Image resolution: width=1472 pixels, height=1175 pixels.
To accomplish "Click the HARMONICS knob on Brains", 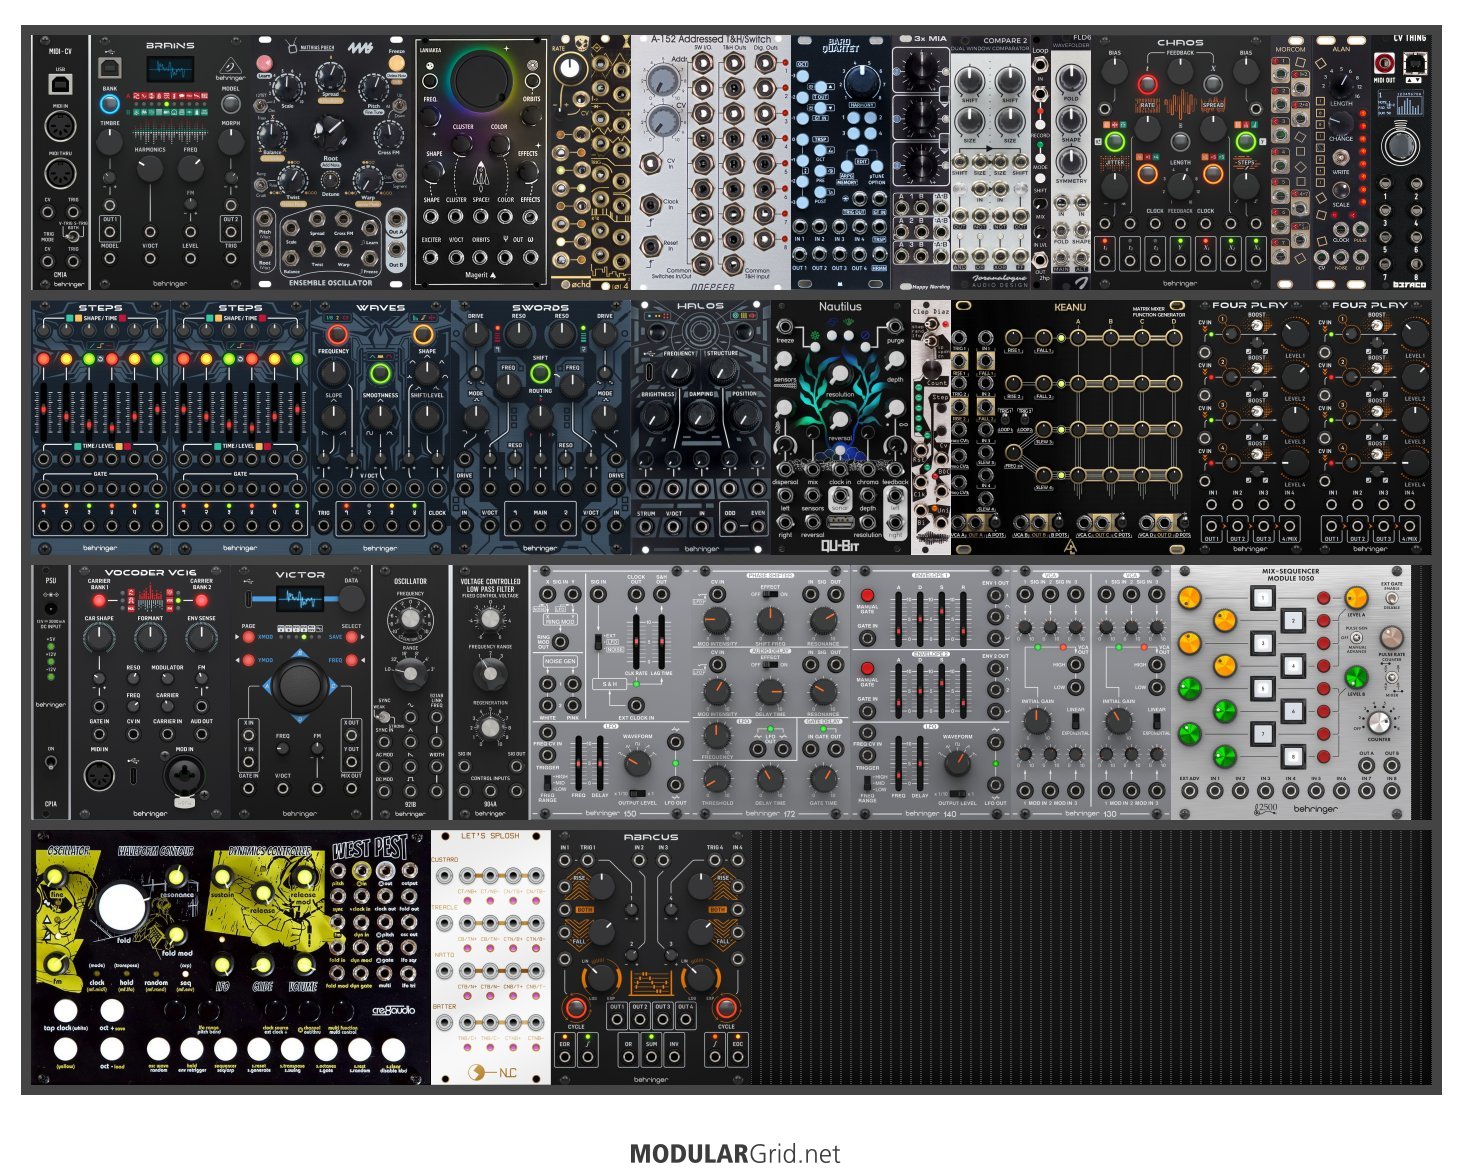I will pyautogui.click(x=150, y=168).
